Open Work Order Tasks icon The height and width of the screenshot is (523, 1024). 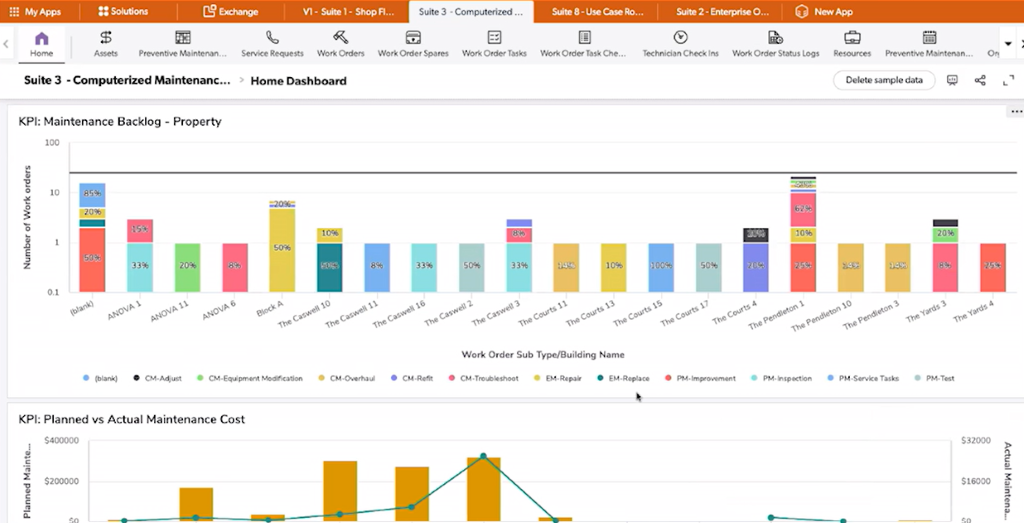[x=494, y=38]
